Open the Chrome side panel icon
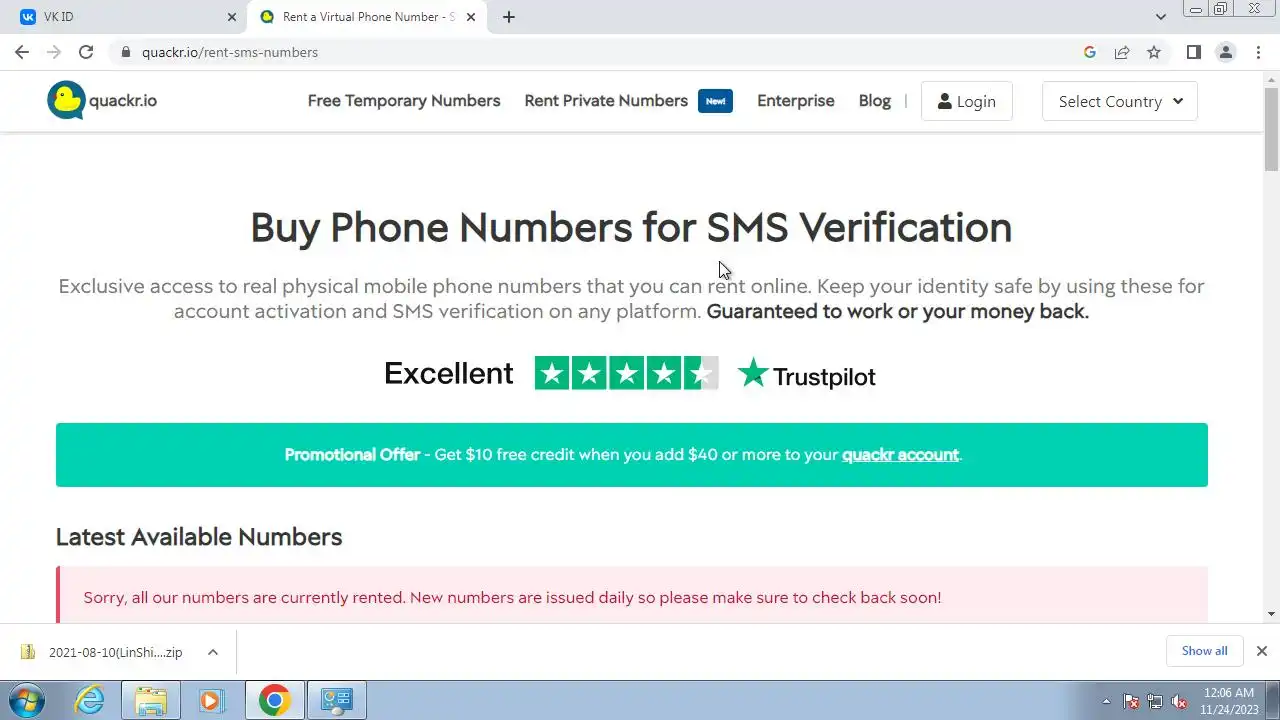Image resolution: width=1280 pixels, height=720 pixels. [x=1193, y=52]
